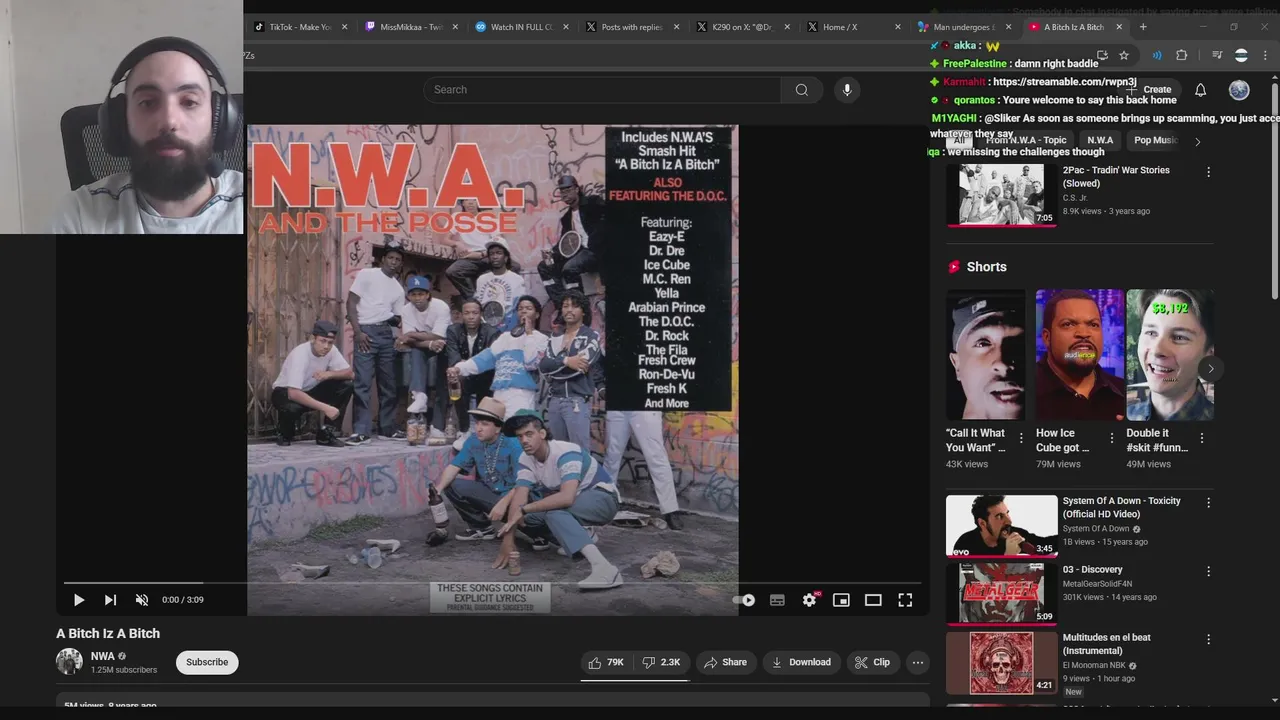Open the streamable.com link in chat

point(1064,82)
